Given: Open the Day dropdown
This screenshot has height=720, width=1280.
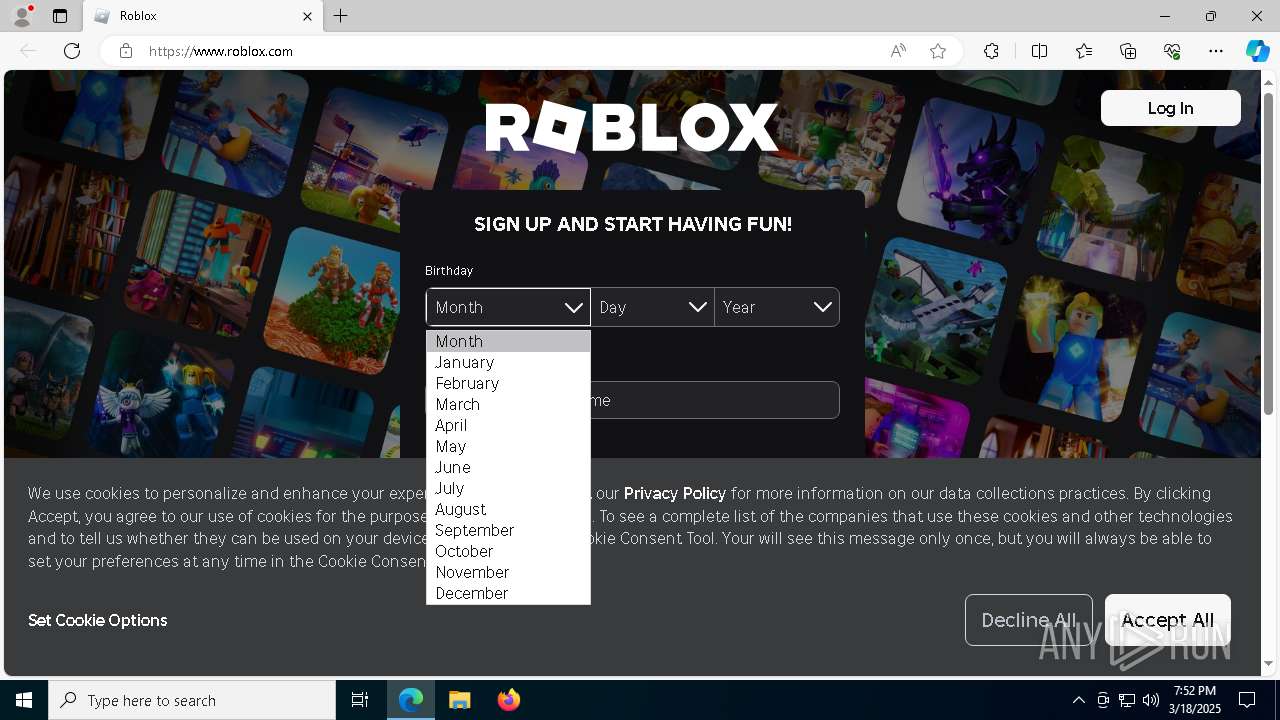Looking at the screenshot, I should (x=652, y=307).
